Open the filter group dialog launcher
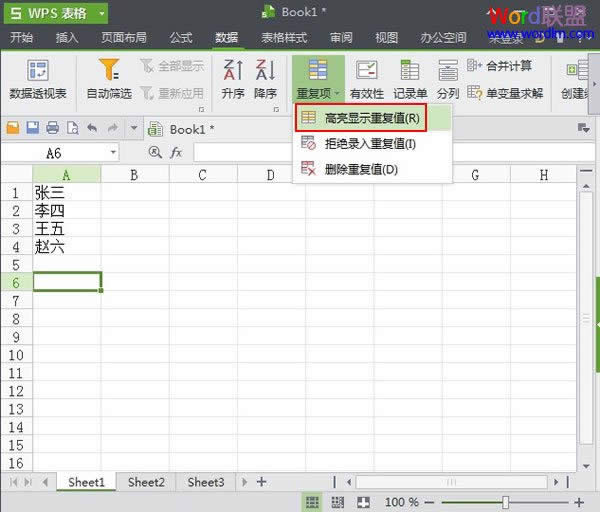 point(201,109)
